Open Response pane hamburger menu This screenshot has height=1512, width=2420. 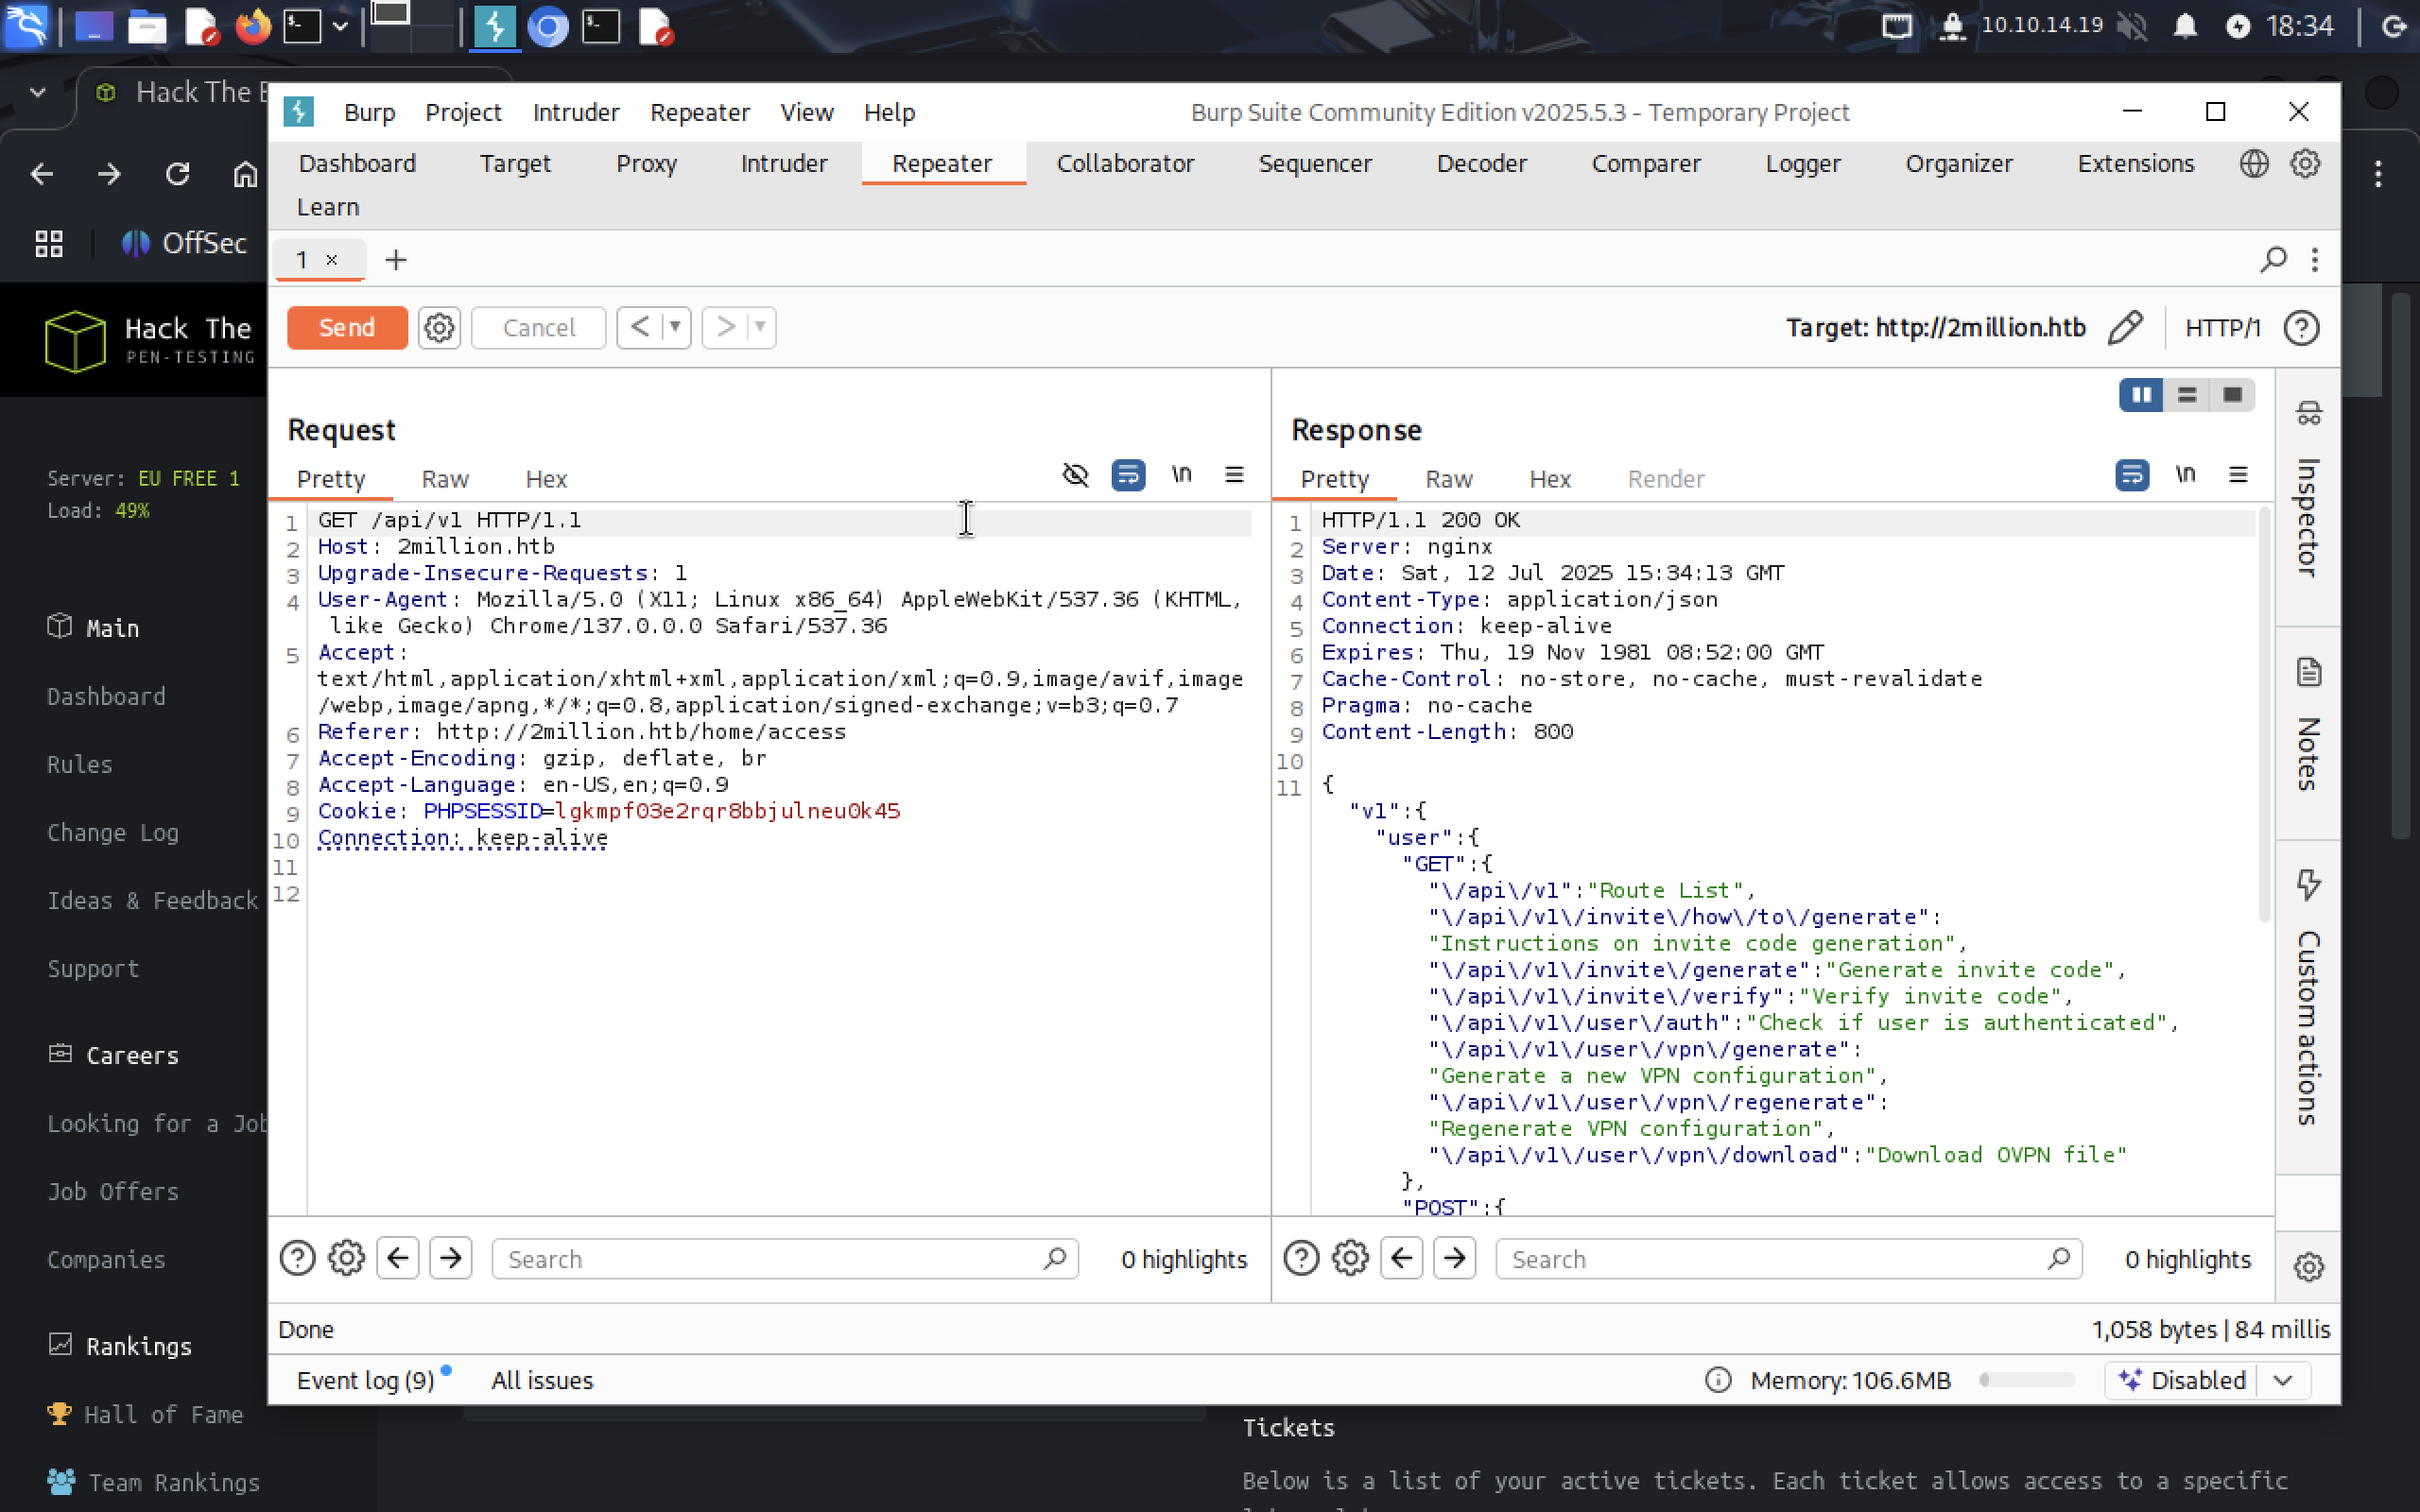2238,475
